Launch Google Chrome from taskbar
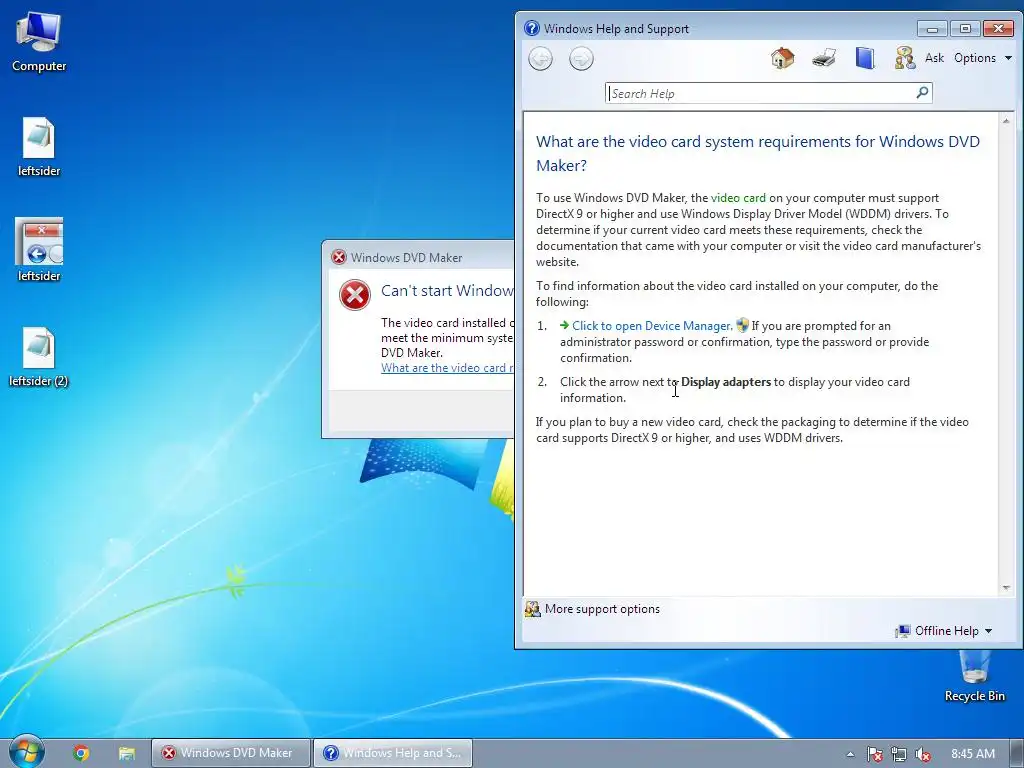This screenshot has width=1024, height=768. (81, 753)
